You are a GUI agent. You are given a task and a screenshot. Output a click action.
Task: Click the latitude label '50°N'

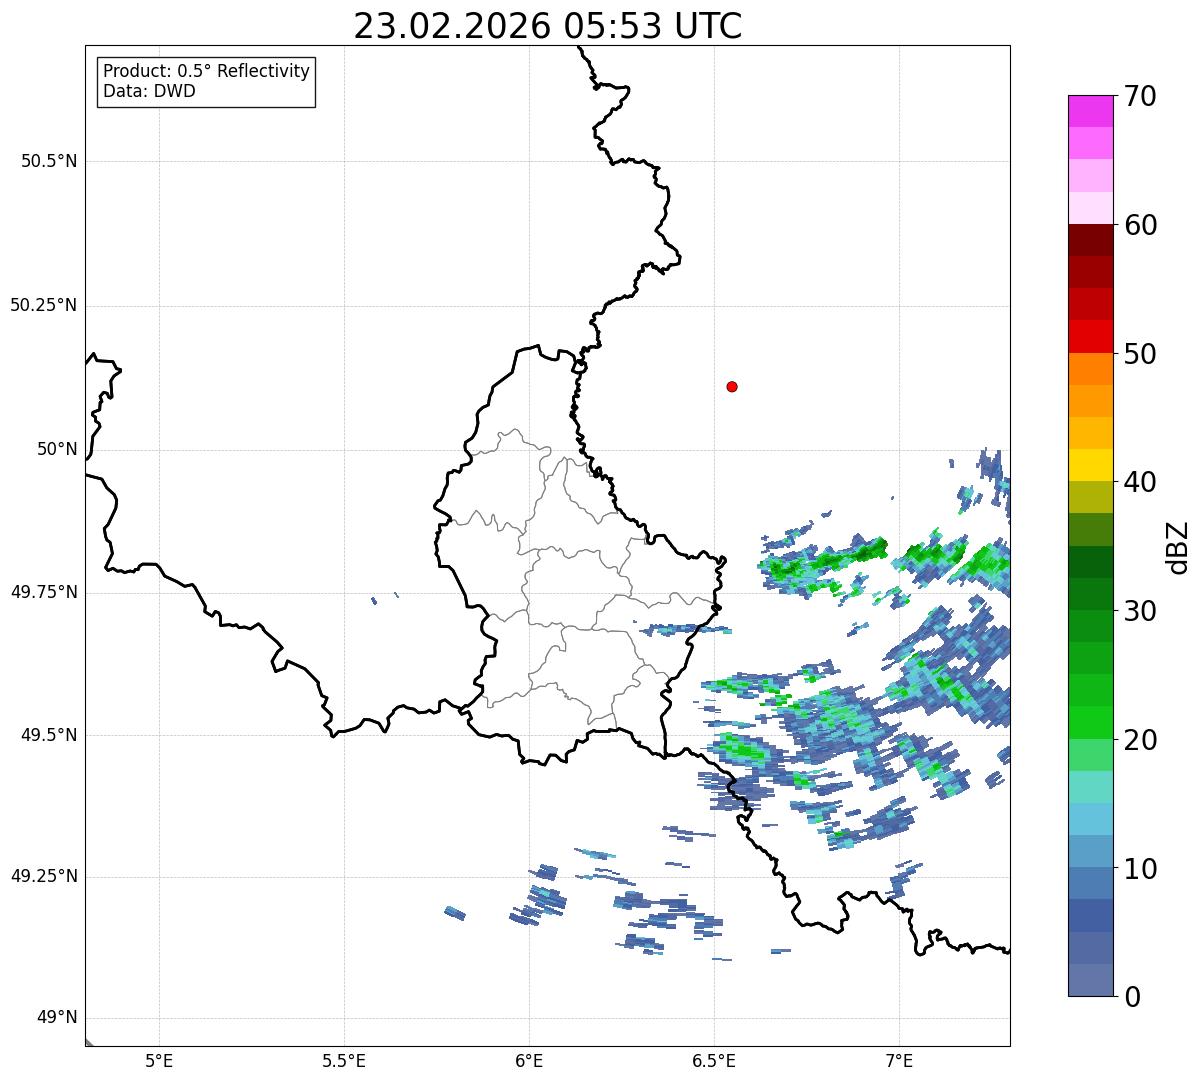(57, 449)
